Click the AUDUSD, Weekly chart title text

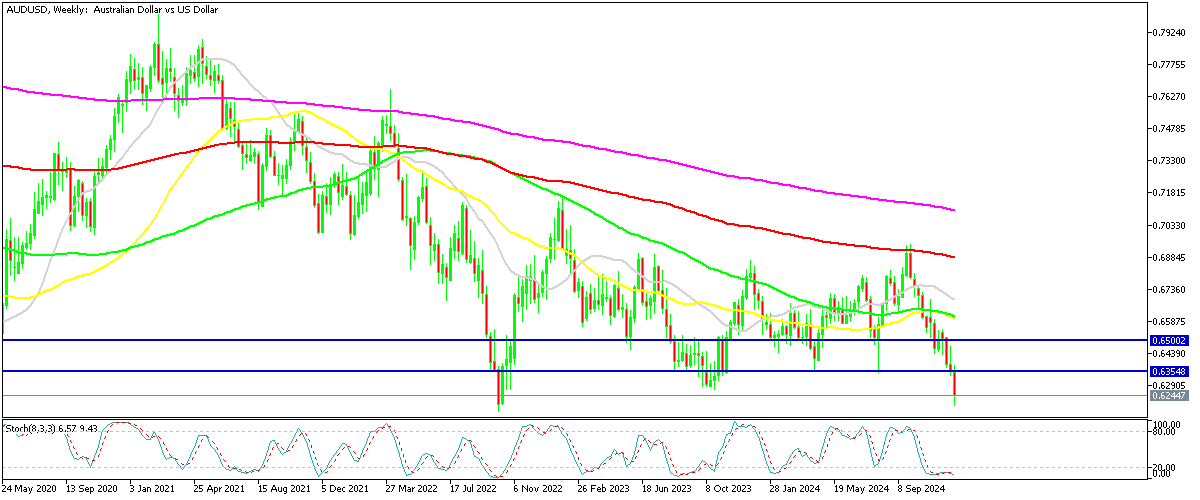pyautogui.click(x=113, y=9)
